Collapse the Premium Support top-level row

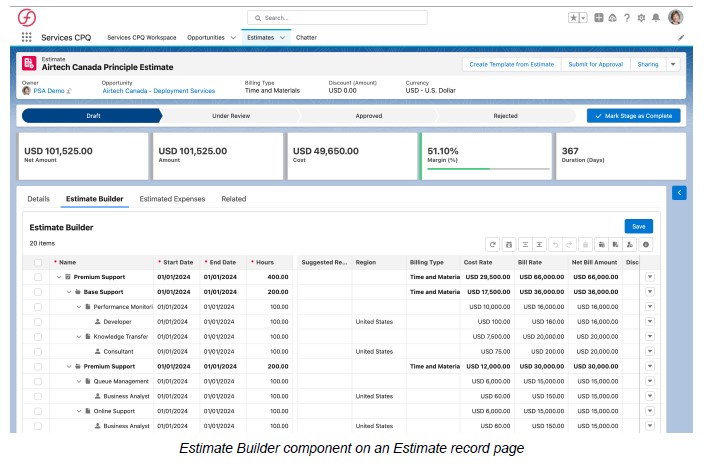59,277
